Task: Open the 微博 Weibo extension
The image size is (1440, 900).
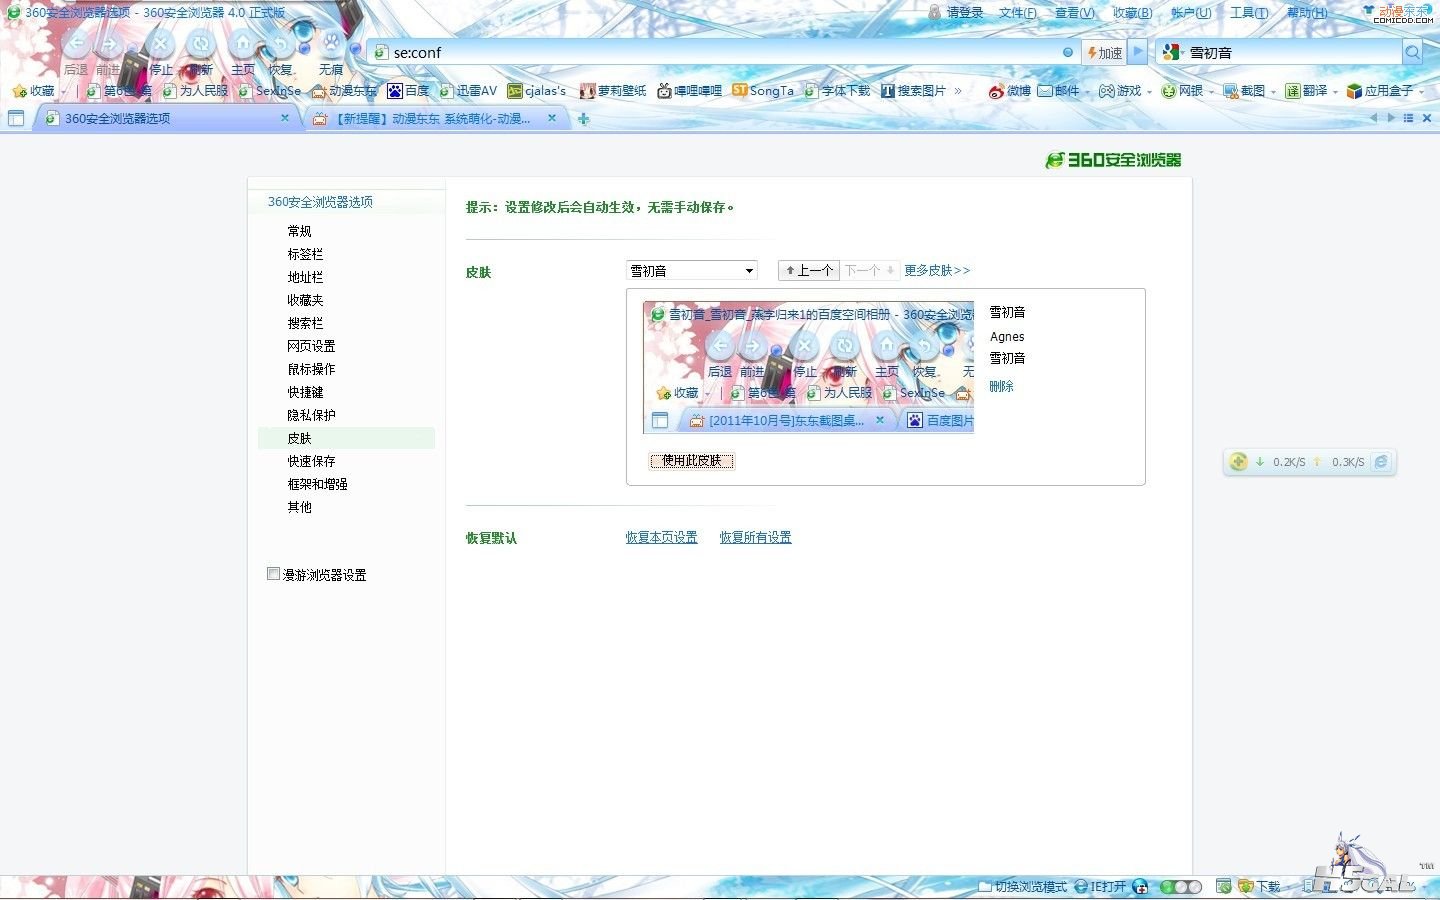Action: [x=1010, y=91]
